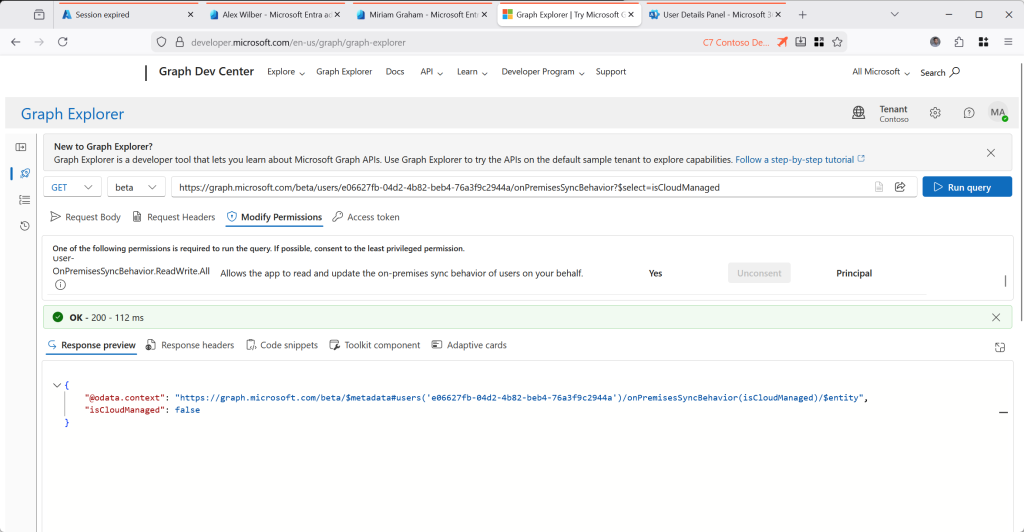
Task: Open the help icon in header
Action: (968, 113)
